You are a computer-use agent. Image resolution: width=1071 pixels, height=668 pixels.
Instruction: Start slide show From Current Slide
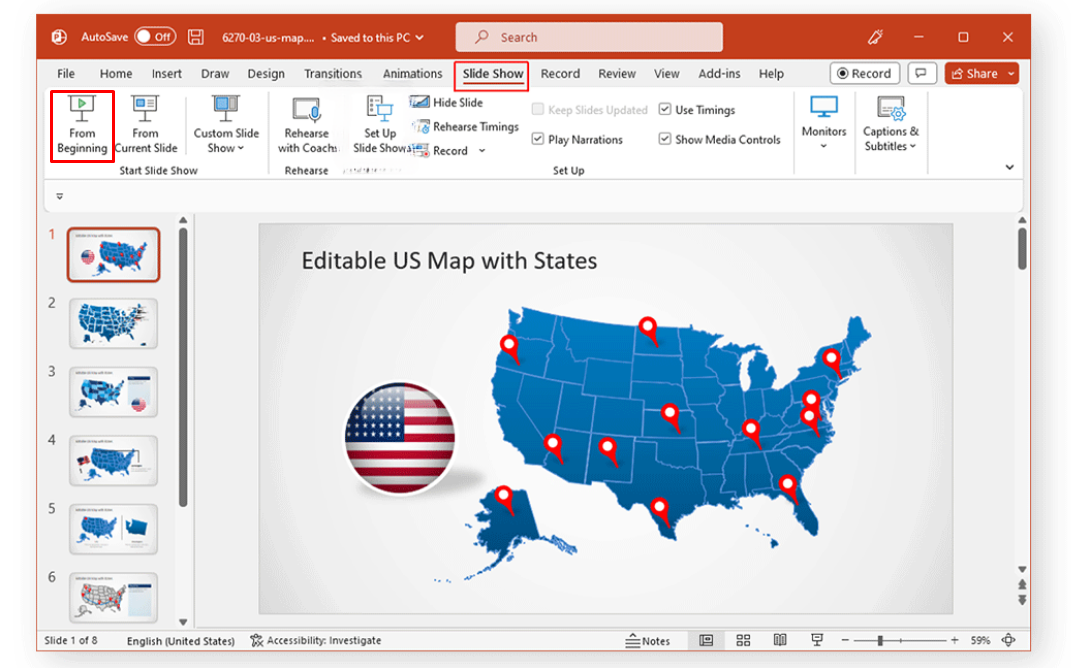click(145, 126)
